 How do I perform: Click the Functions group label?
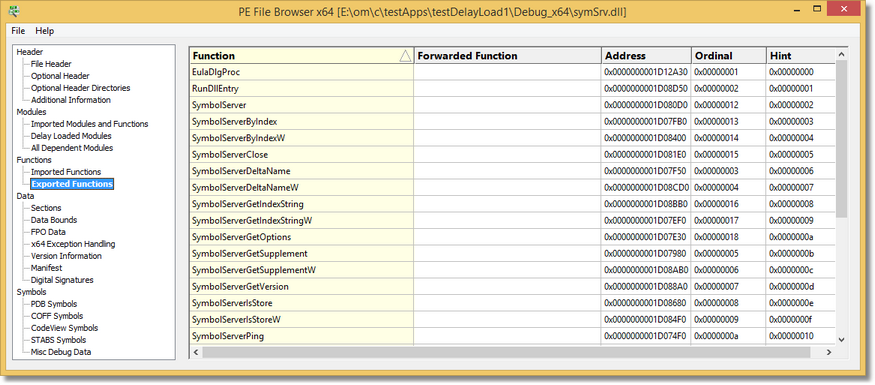(x=34, y=160)
